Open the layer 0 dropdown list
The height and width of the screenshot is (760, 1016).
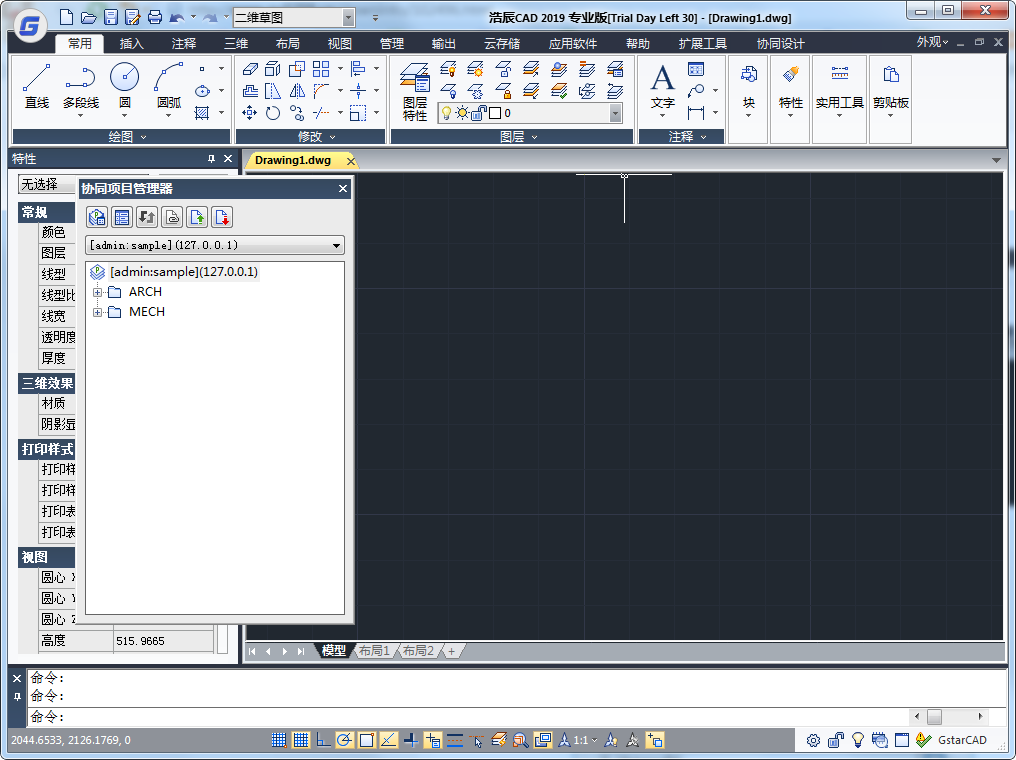(615, 113)
